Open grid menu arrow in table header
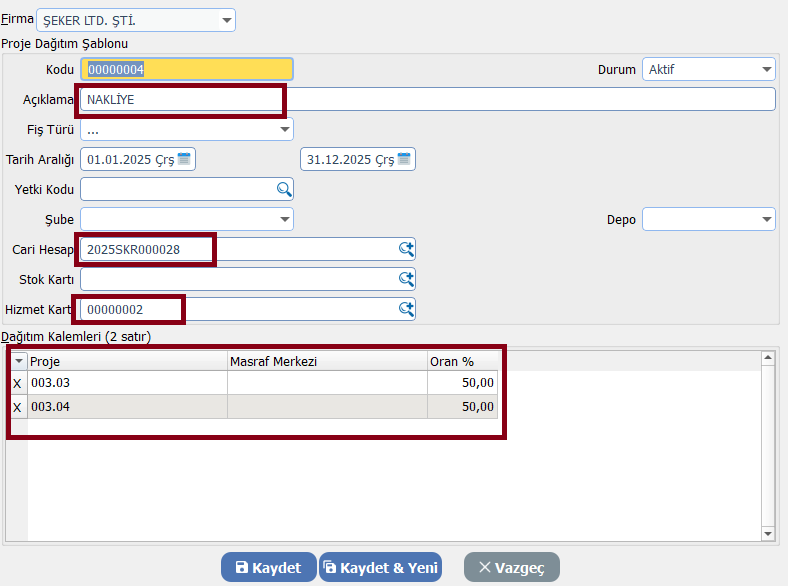 pos(17,361)
